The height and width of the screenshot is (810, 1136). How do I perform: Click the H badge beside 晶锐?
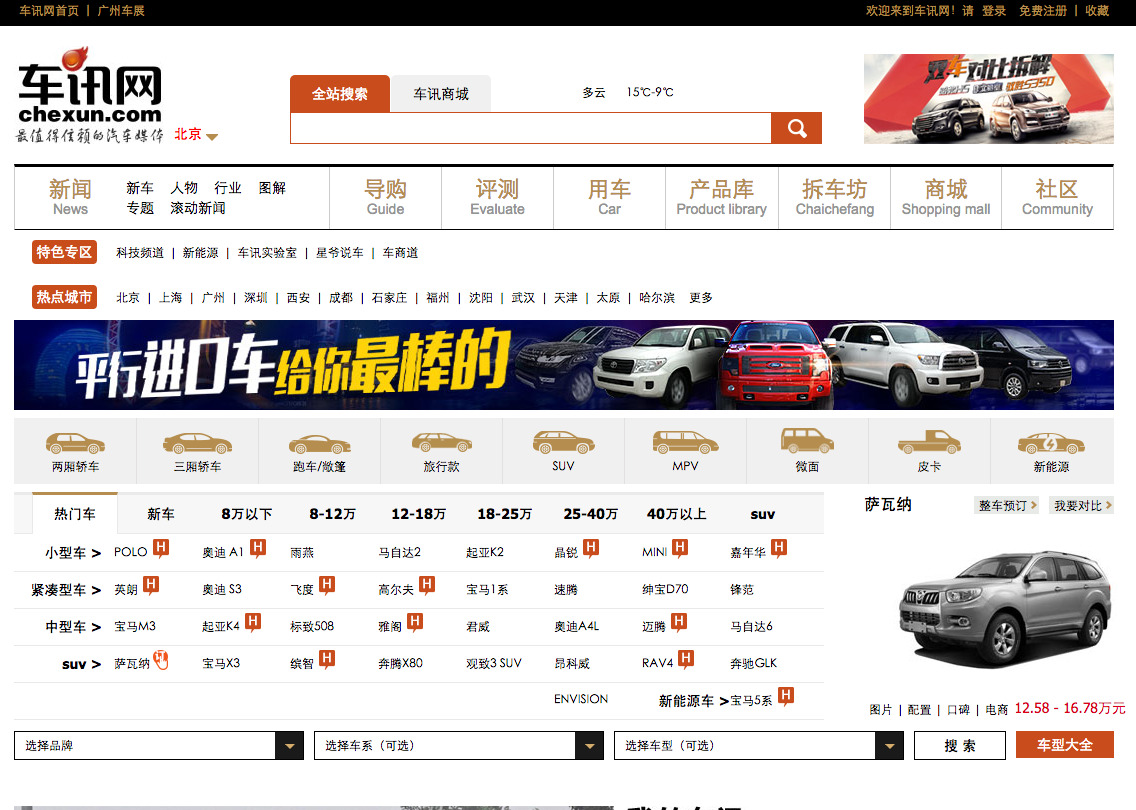pyautogui.click(x=591, y=548)
